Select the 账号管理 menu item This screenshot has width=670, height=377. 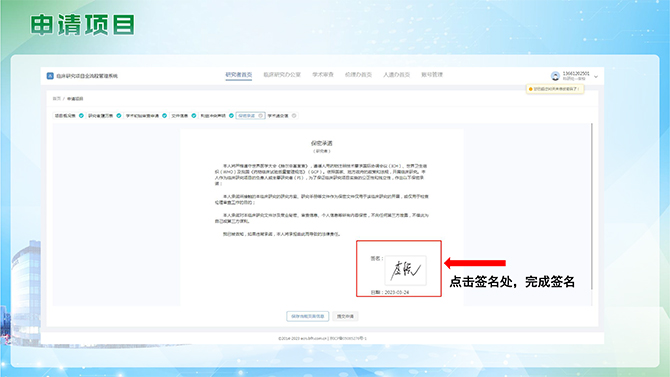(x=432, y=75)
